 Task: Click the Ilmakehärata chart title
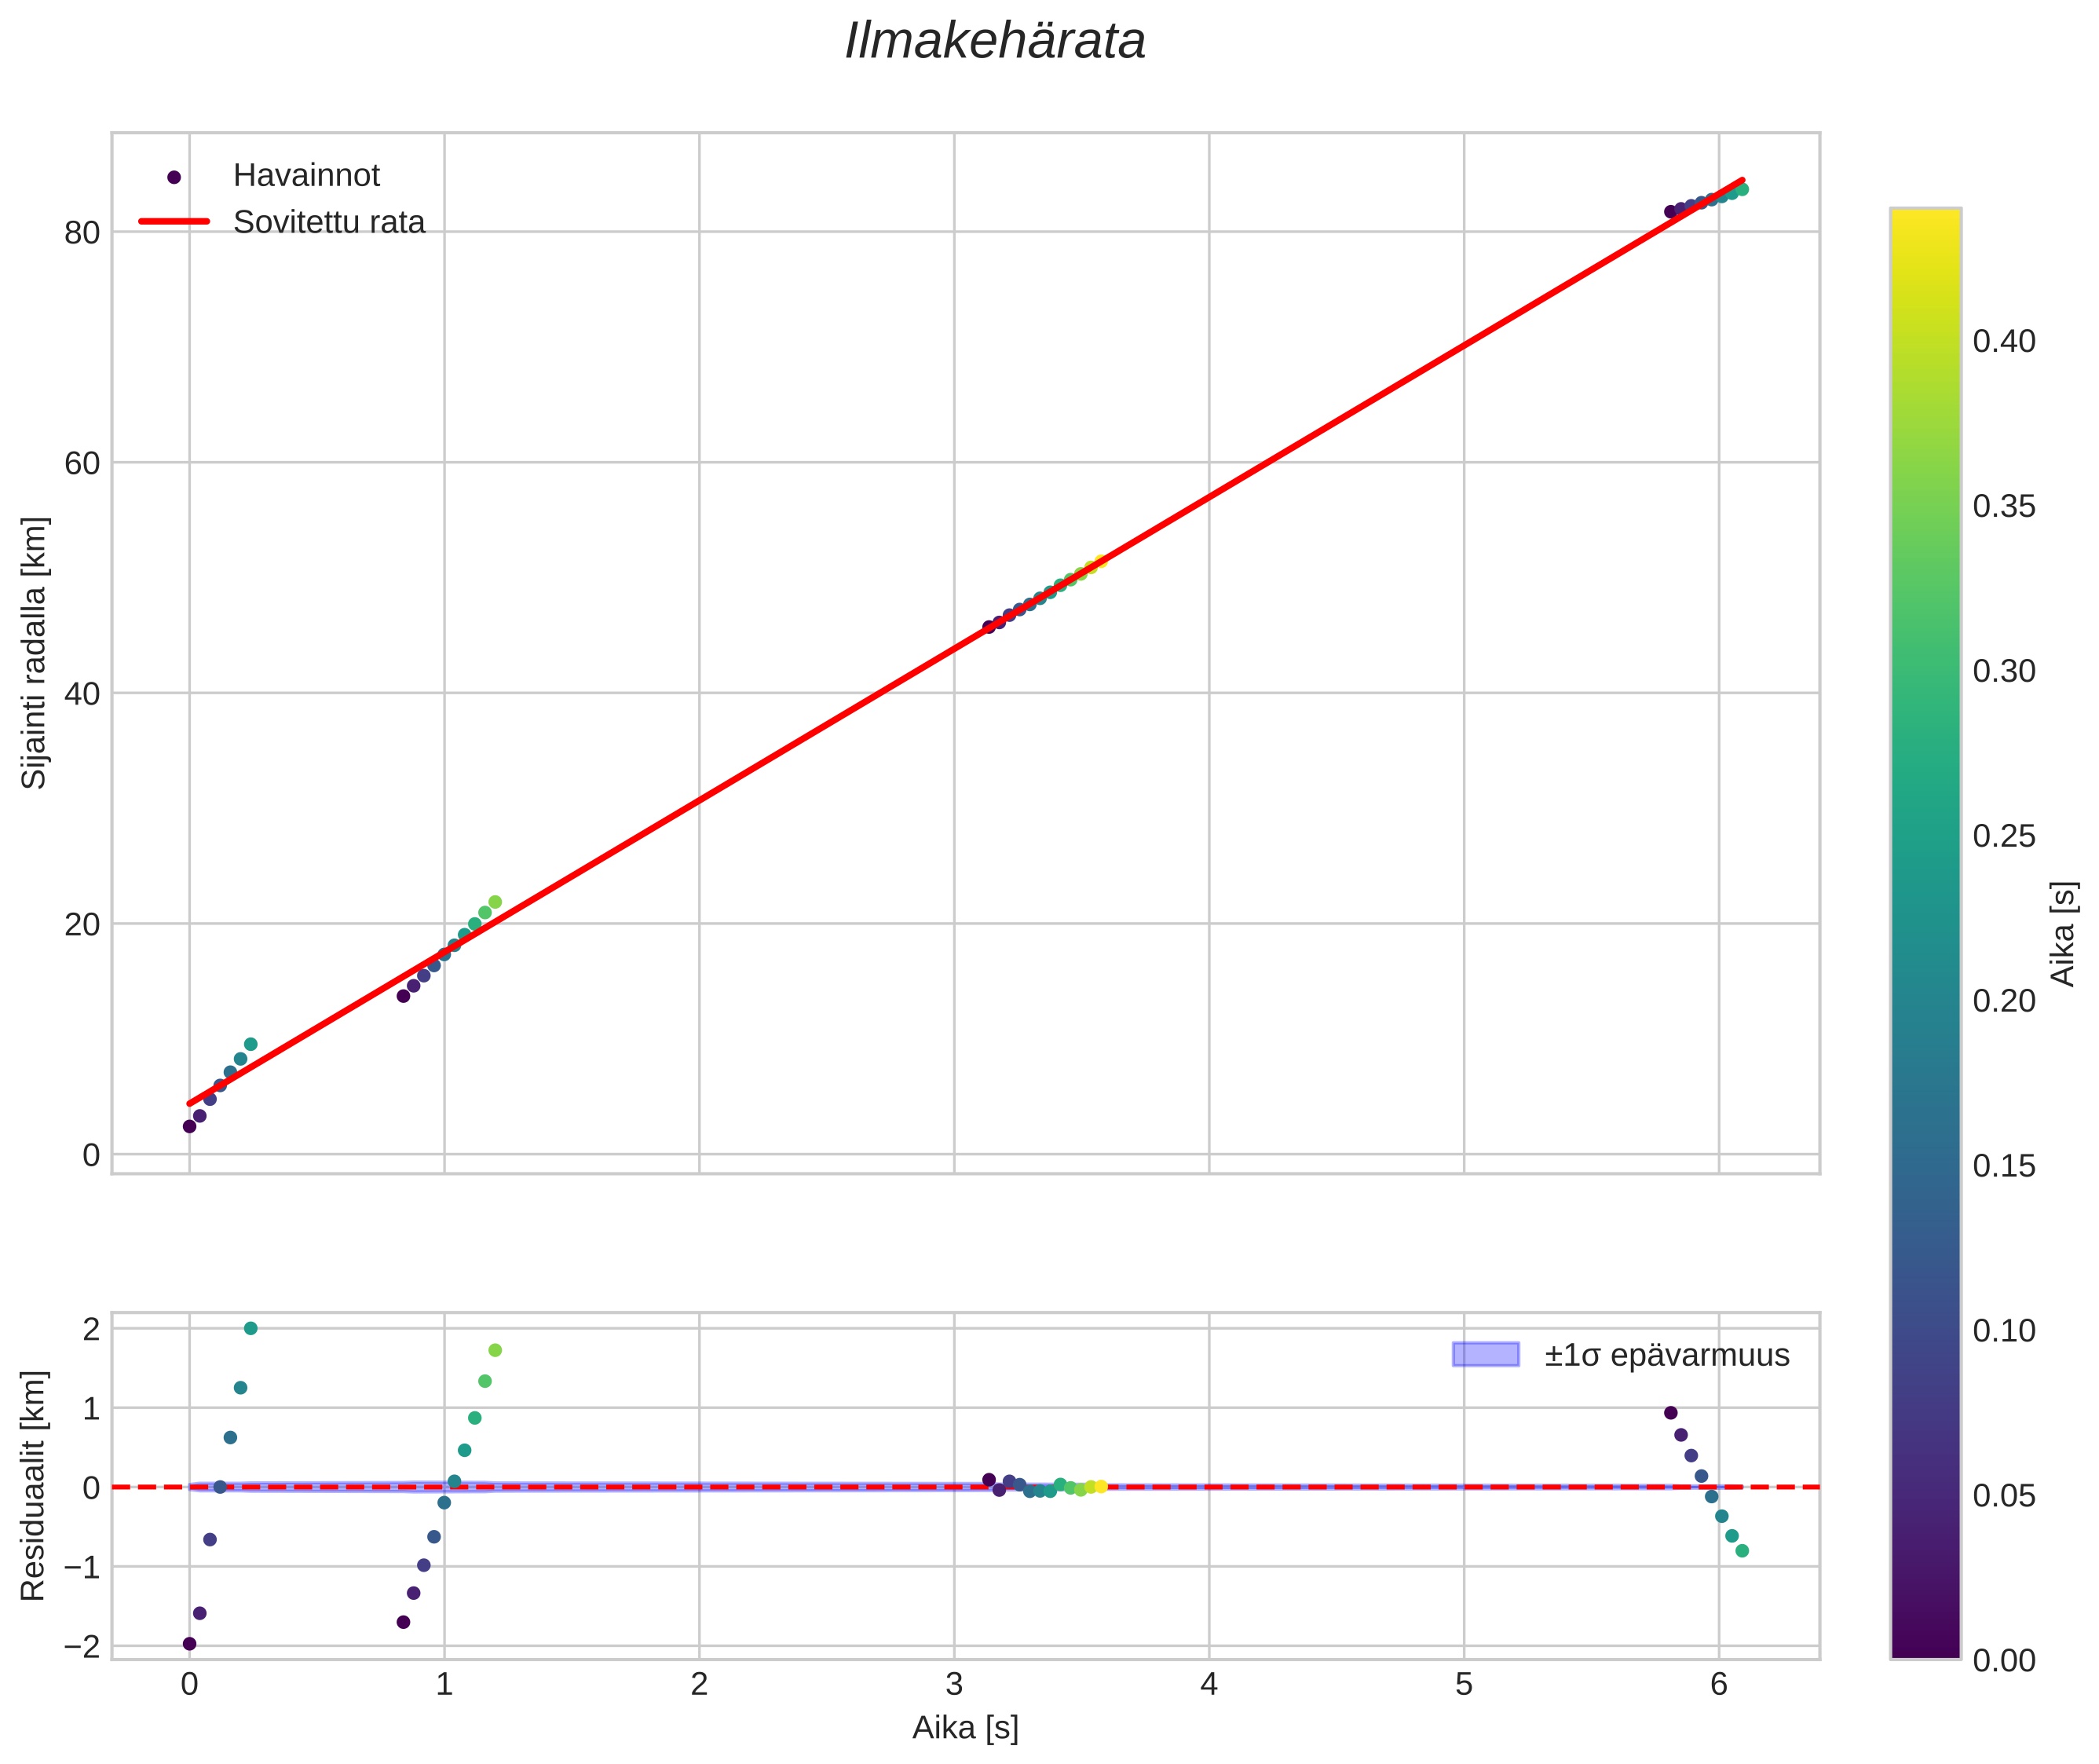point(994,42)
